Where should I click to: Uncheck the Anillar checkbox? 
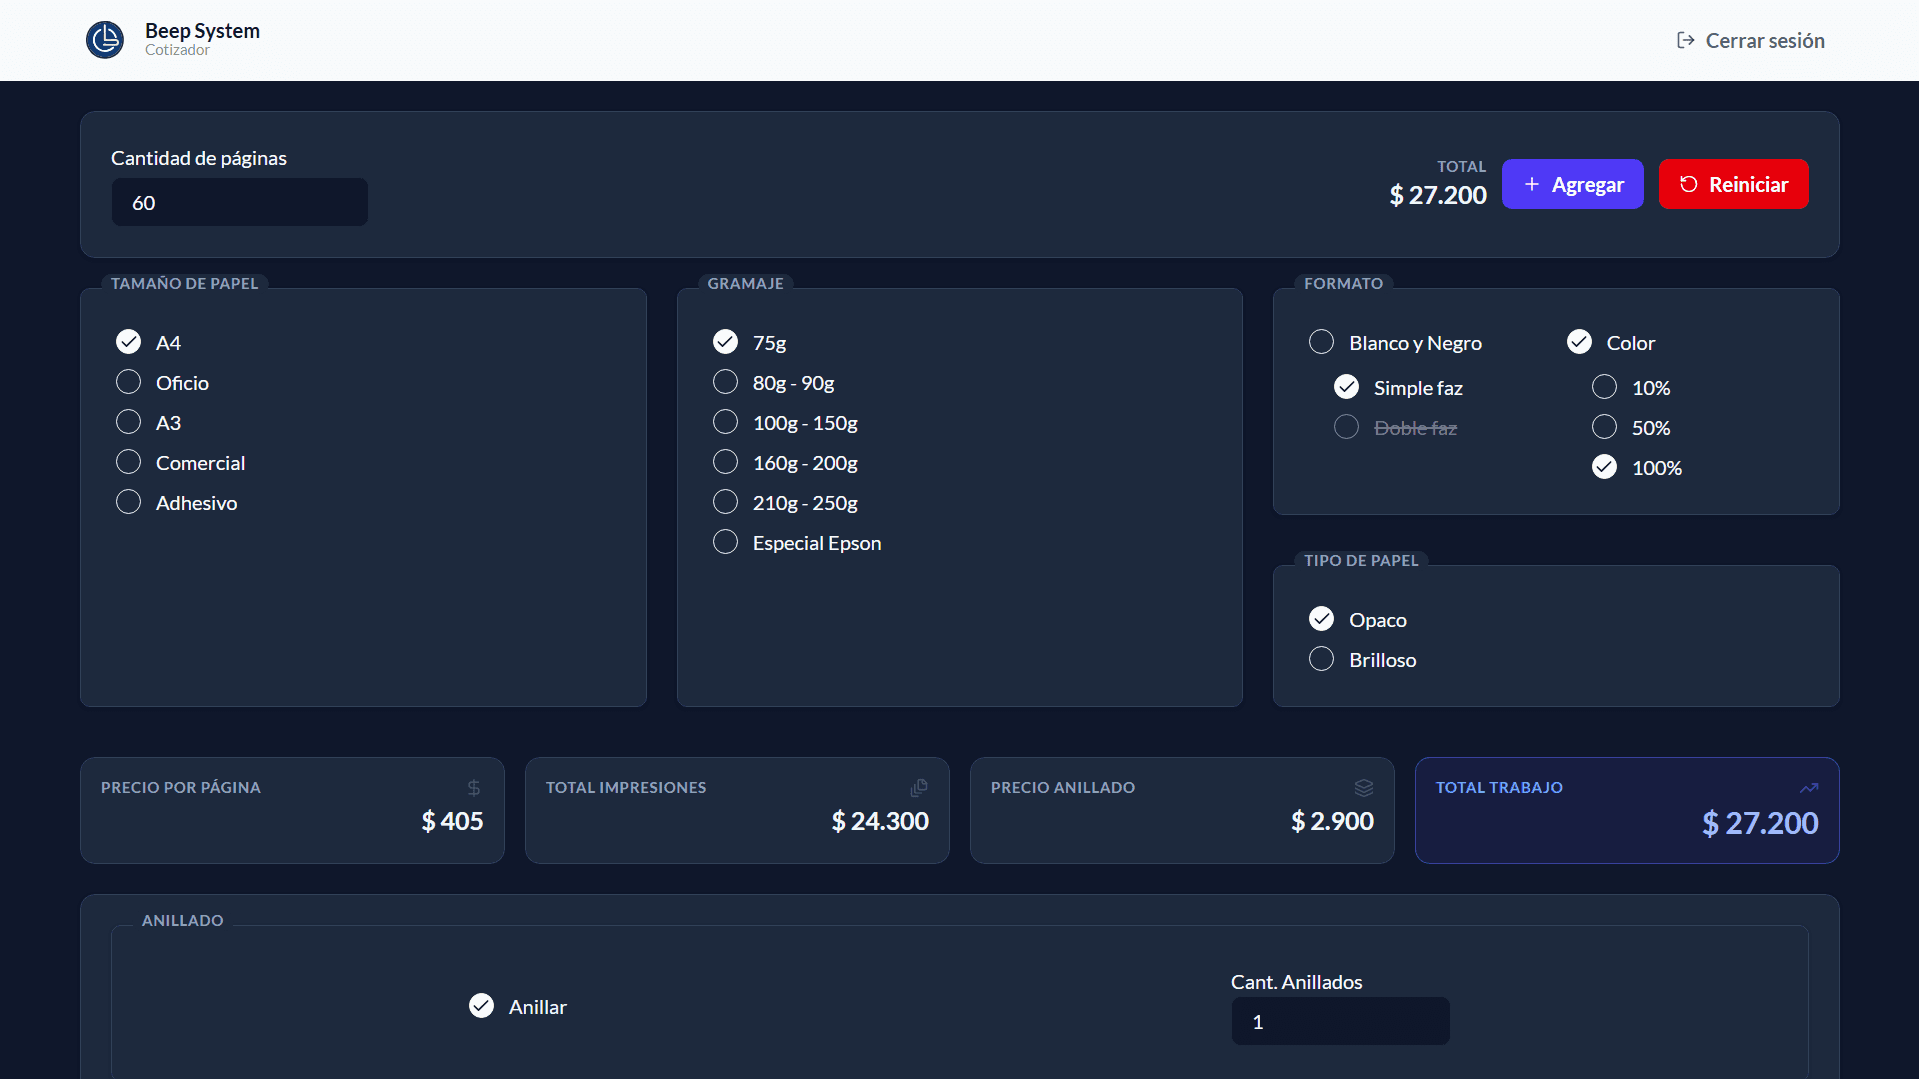481,1005
